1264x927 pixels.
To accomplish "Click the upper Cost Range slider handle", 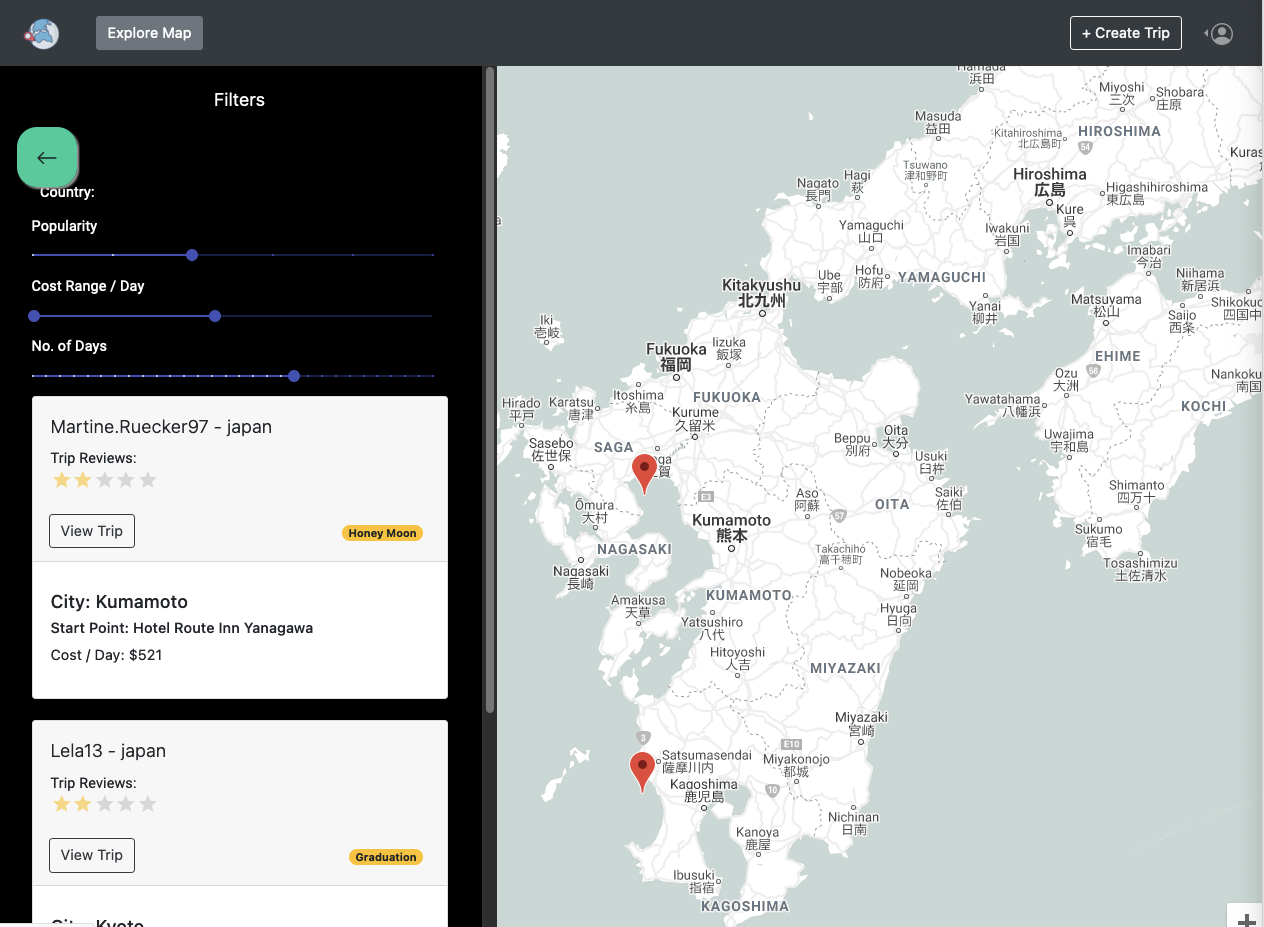I will pos(215,316).
